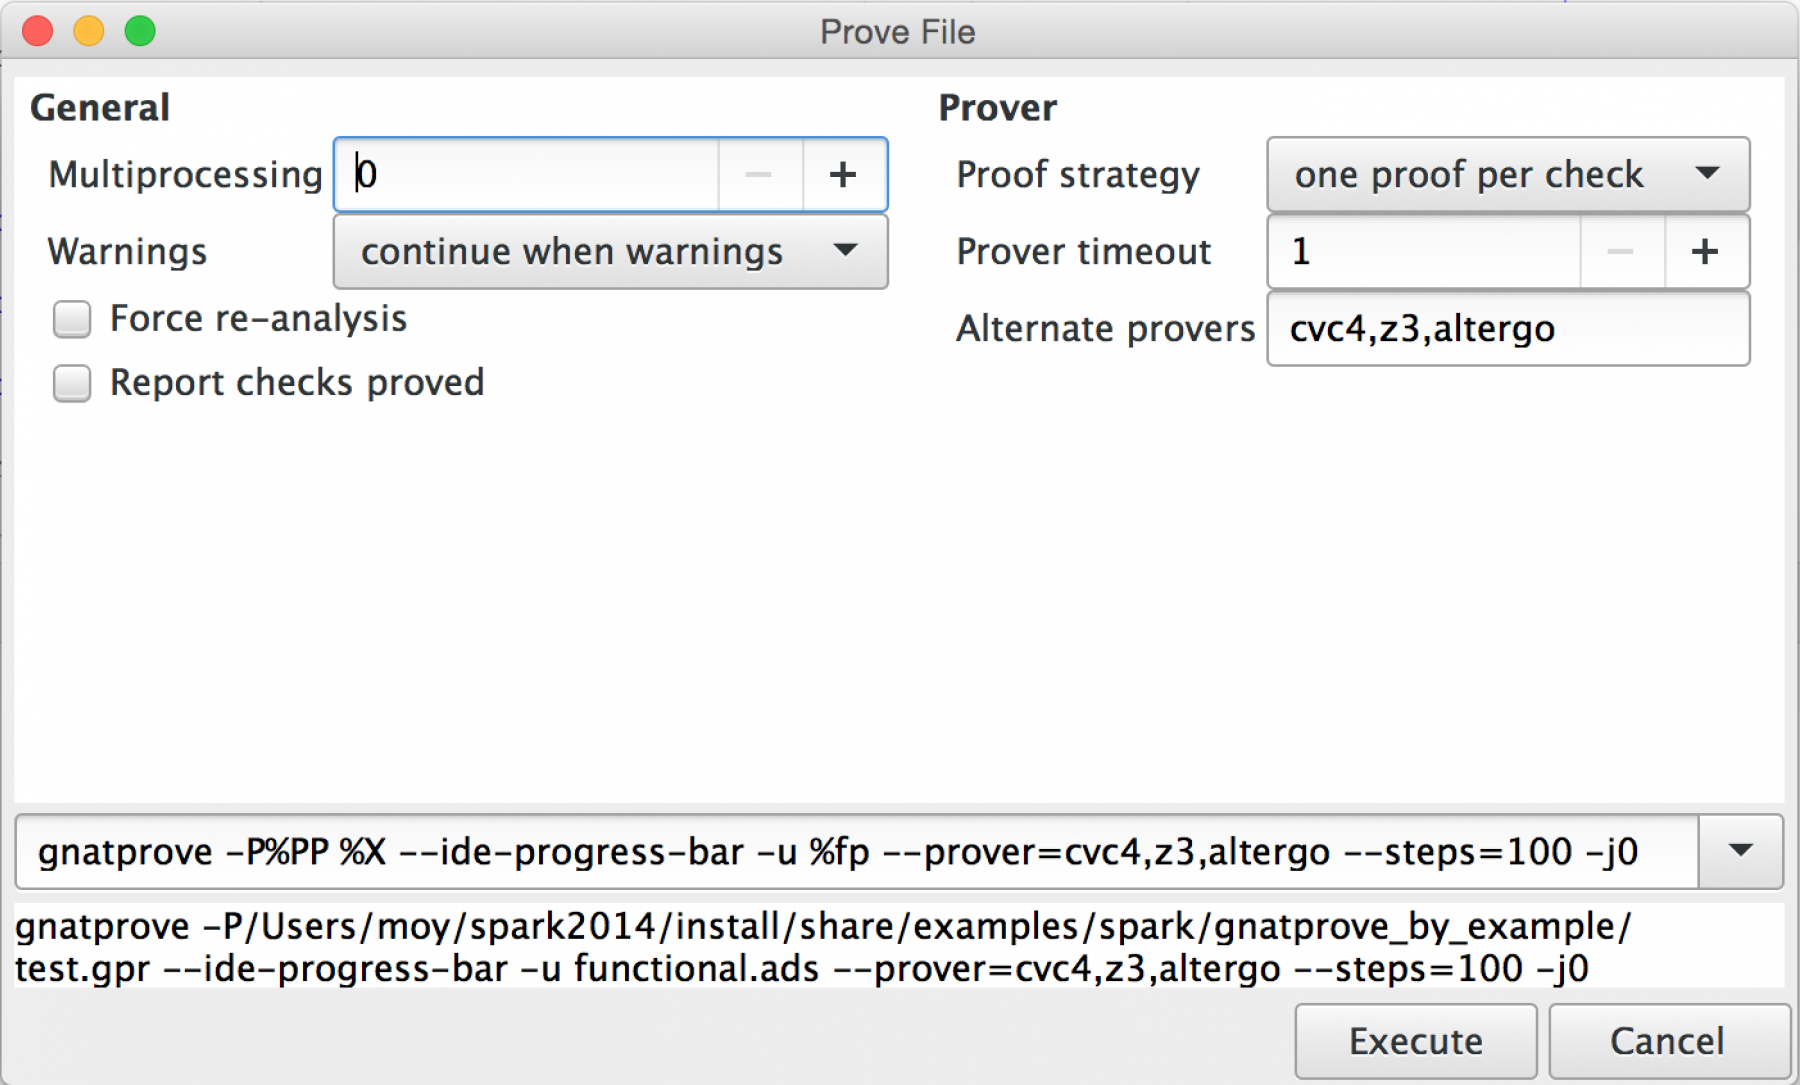Enable Report checks proved checkbox
This screenshot has height=1085, width=1800.
[x=72, y=383]
